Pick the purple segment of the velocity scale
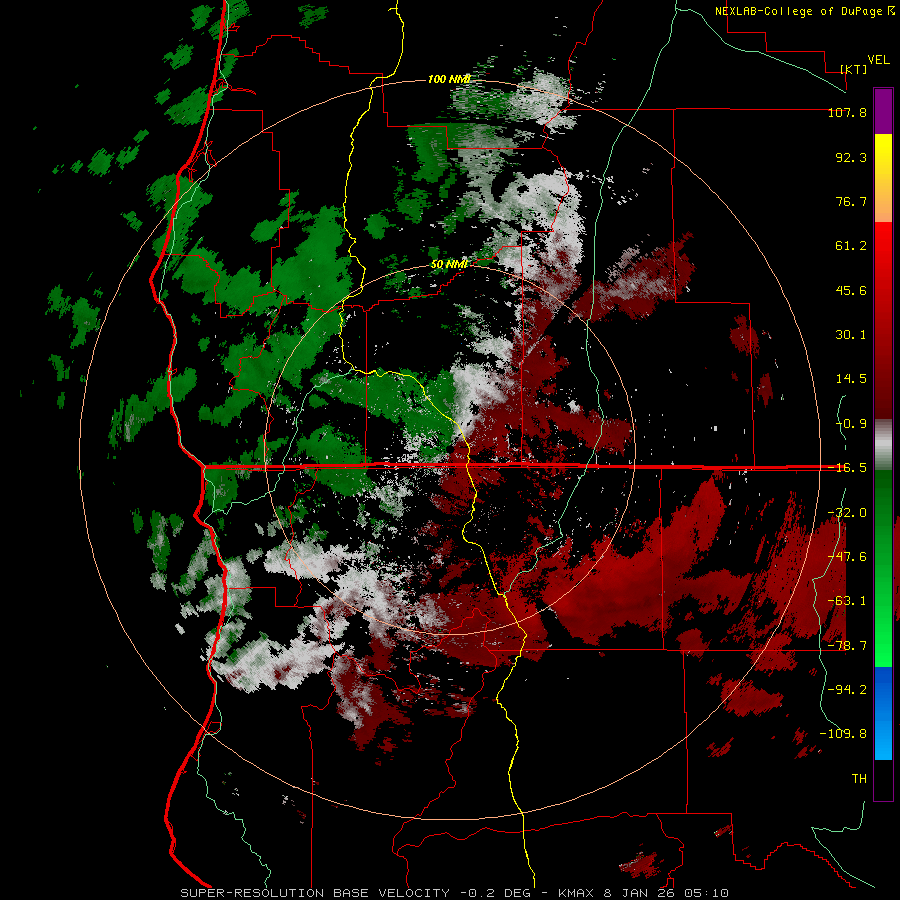The image size is (900, 900). 883,111
